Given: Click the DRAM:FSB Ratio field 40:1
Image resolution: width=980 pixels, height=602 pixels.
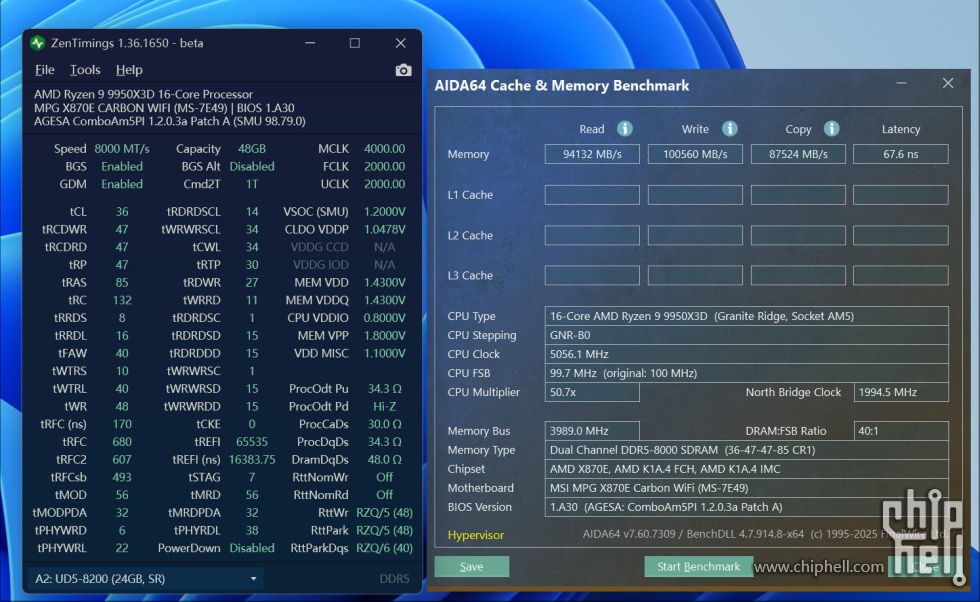Looking at the screenshot, I should [x=901, y=431].
